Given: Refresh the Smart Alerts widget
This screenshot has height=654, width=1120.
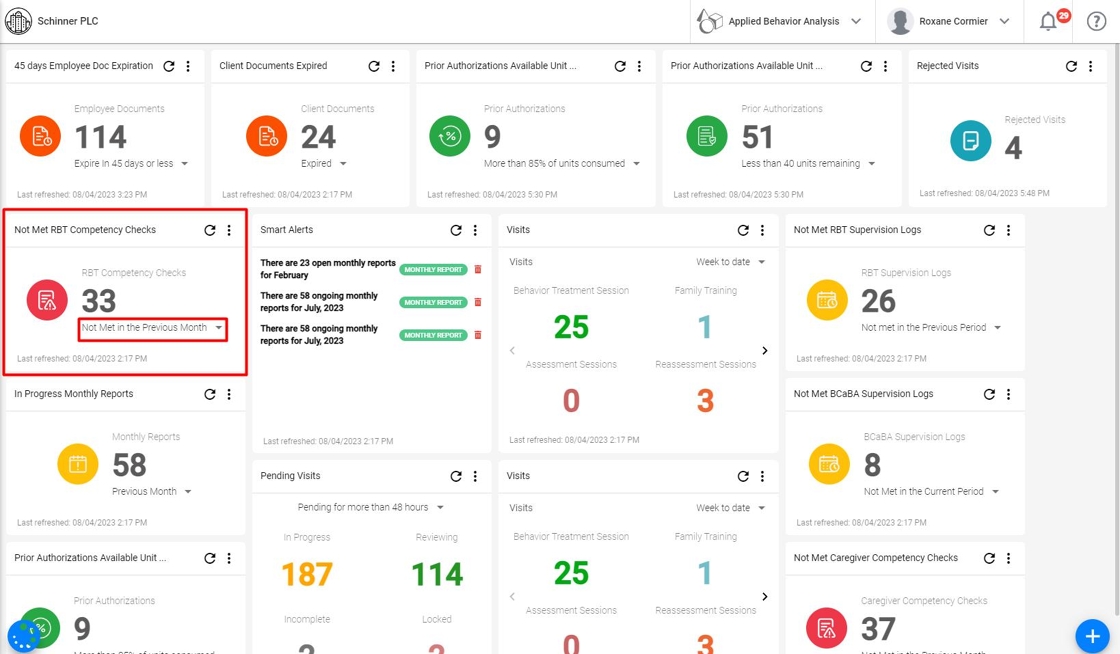Looking at the screenshot, I should click(456, 231).
